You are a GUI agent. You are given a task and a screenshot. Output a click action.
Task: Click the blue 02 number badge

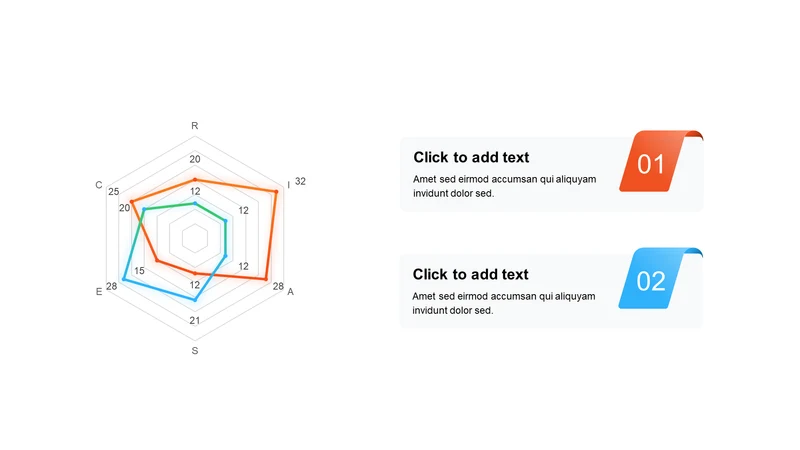651,281
